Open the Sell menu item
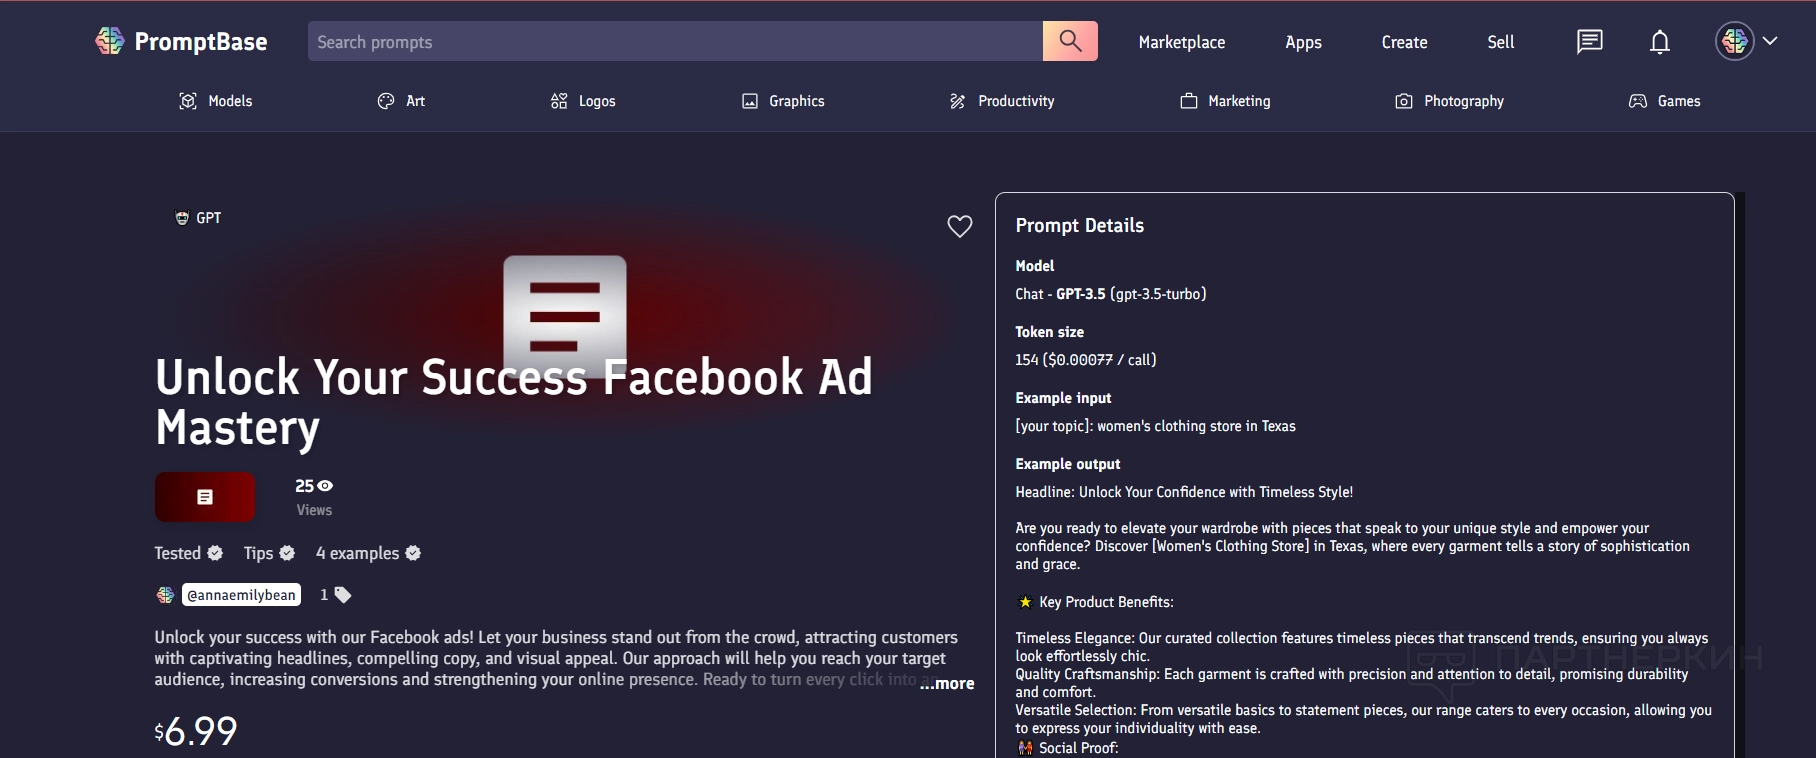This screenshot has width=1816, height=758. (1500, 42)
